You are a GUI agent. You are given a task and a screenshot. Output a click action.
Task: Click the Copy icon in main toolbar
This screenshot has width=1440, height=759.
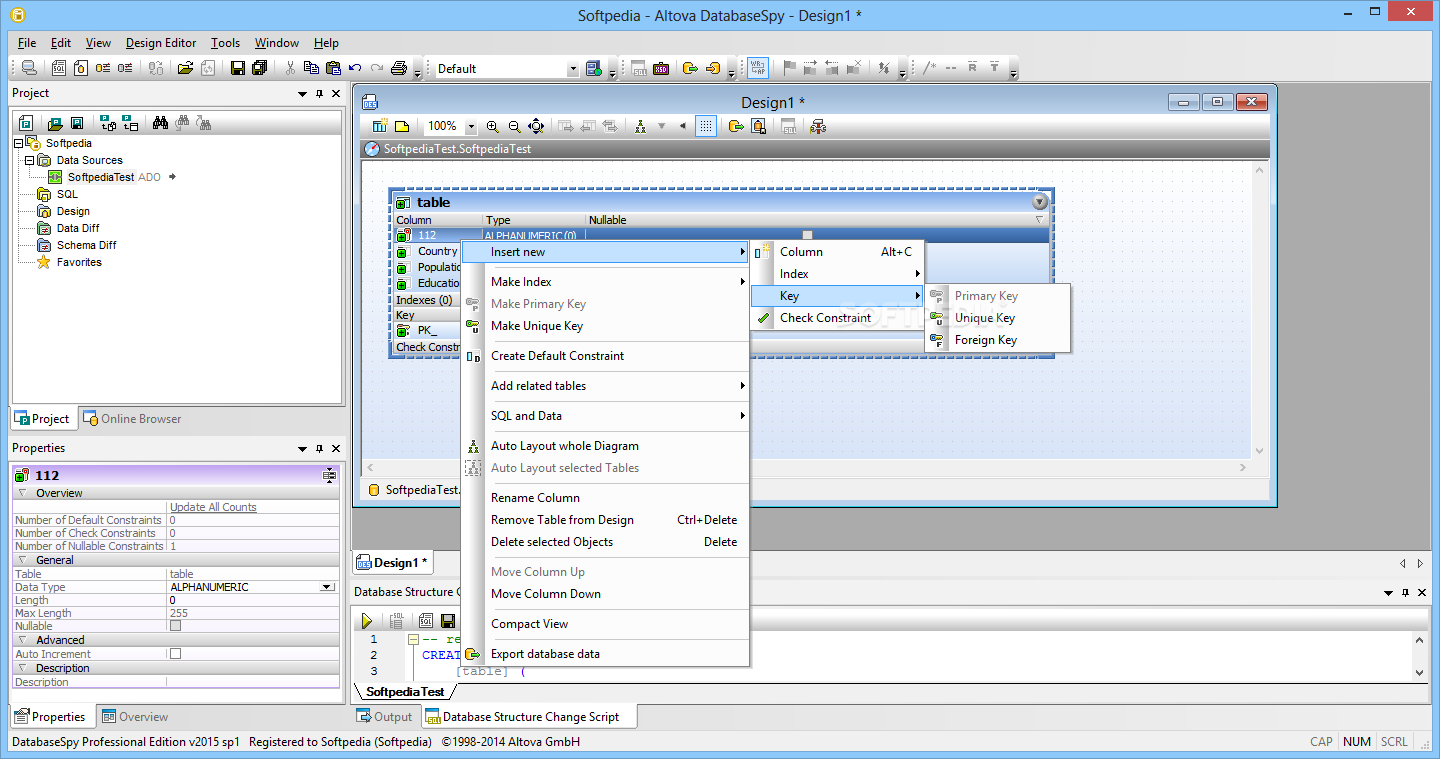tap(311, 68)
